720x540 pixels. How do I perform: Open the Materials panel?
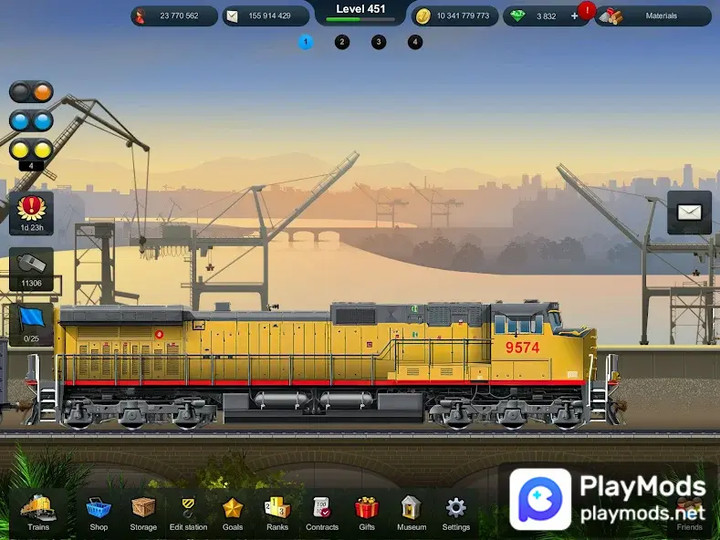coord(653,16)
